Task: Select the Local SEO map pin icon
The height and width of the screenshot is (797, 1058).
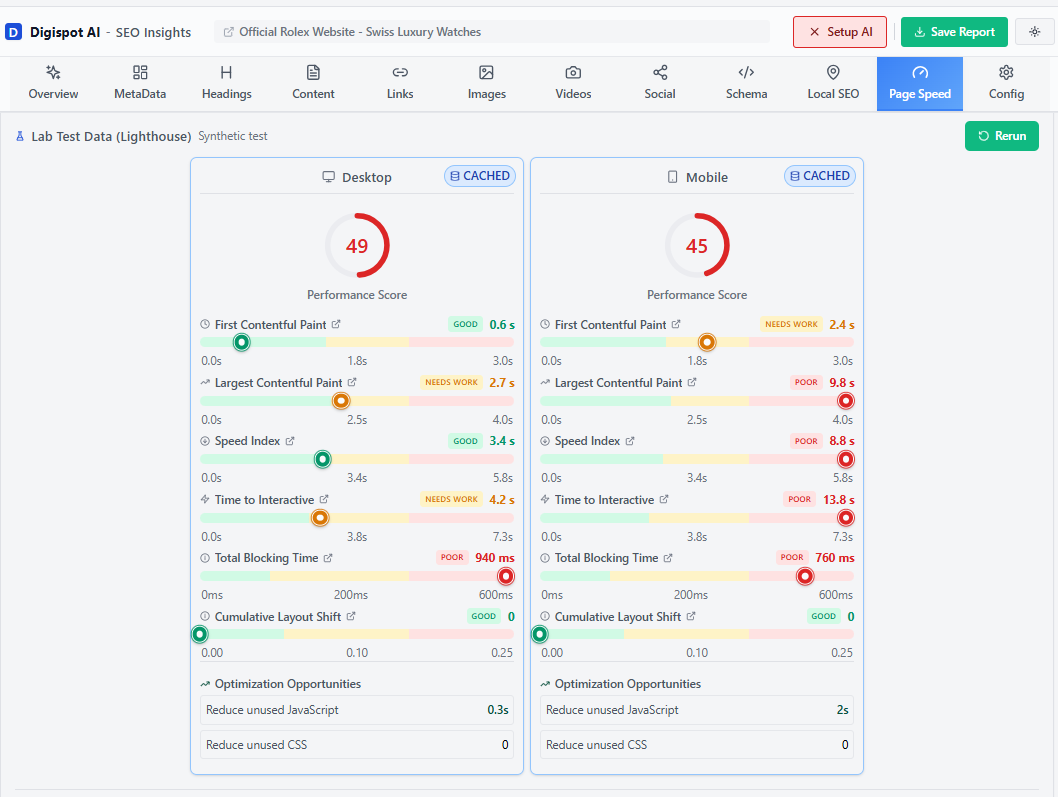Action: click(x=833, y=74)
